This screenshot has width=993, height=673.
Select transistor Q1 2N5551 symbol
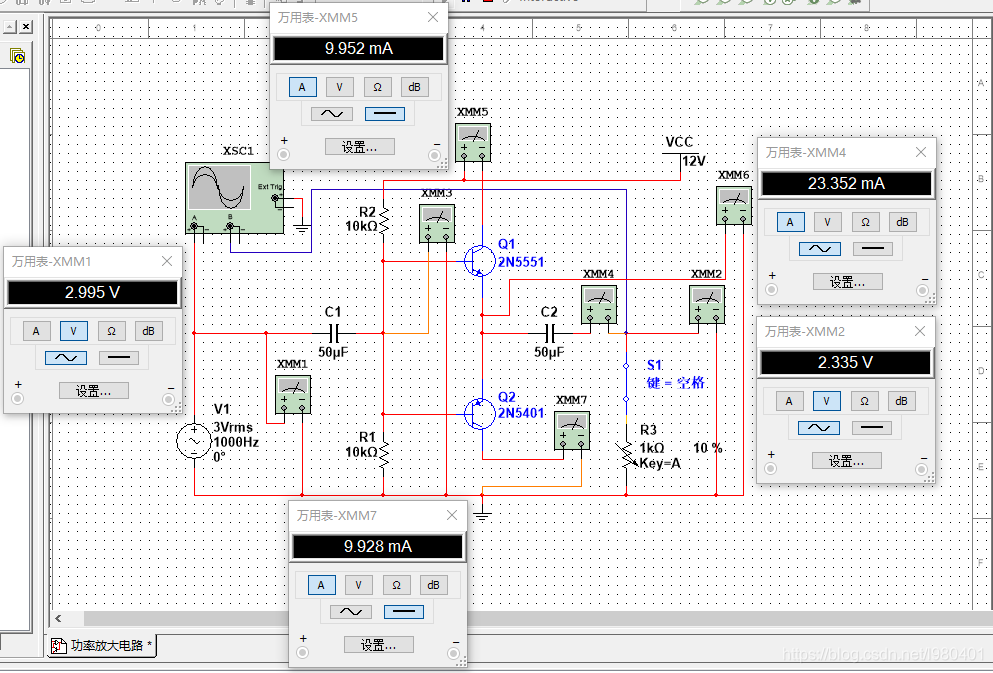[479, 260]
